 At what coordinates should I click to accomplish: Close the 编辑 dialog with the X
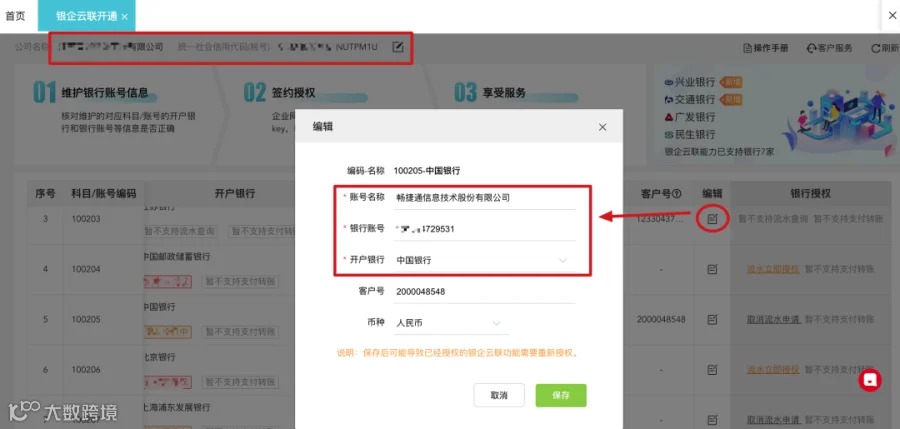[602, 127]
